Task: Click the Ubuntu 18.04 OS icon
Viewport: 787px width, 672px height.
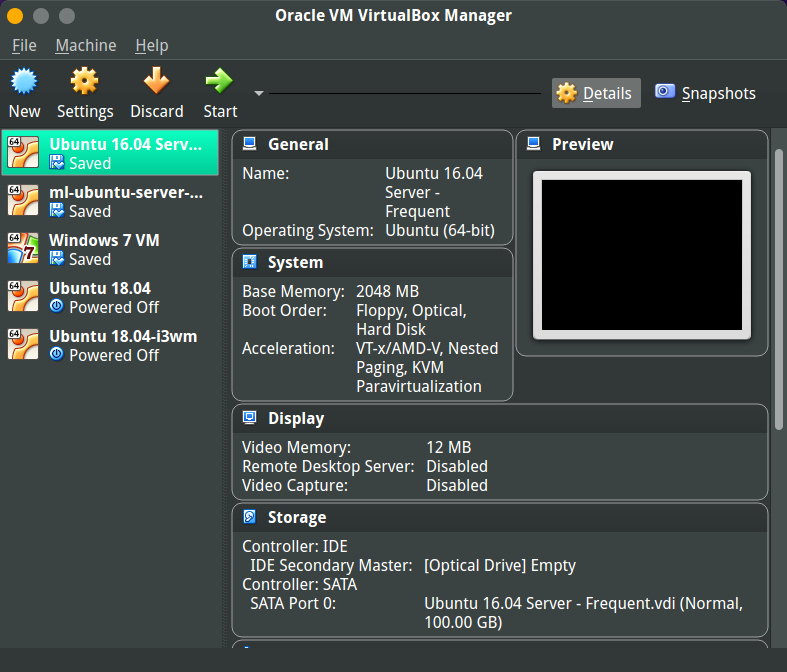Action: pyautogui.click(x=23, y=296)
